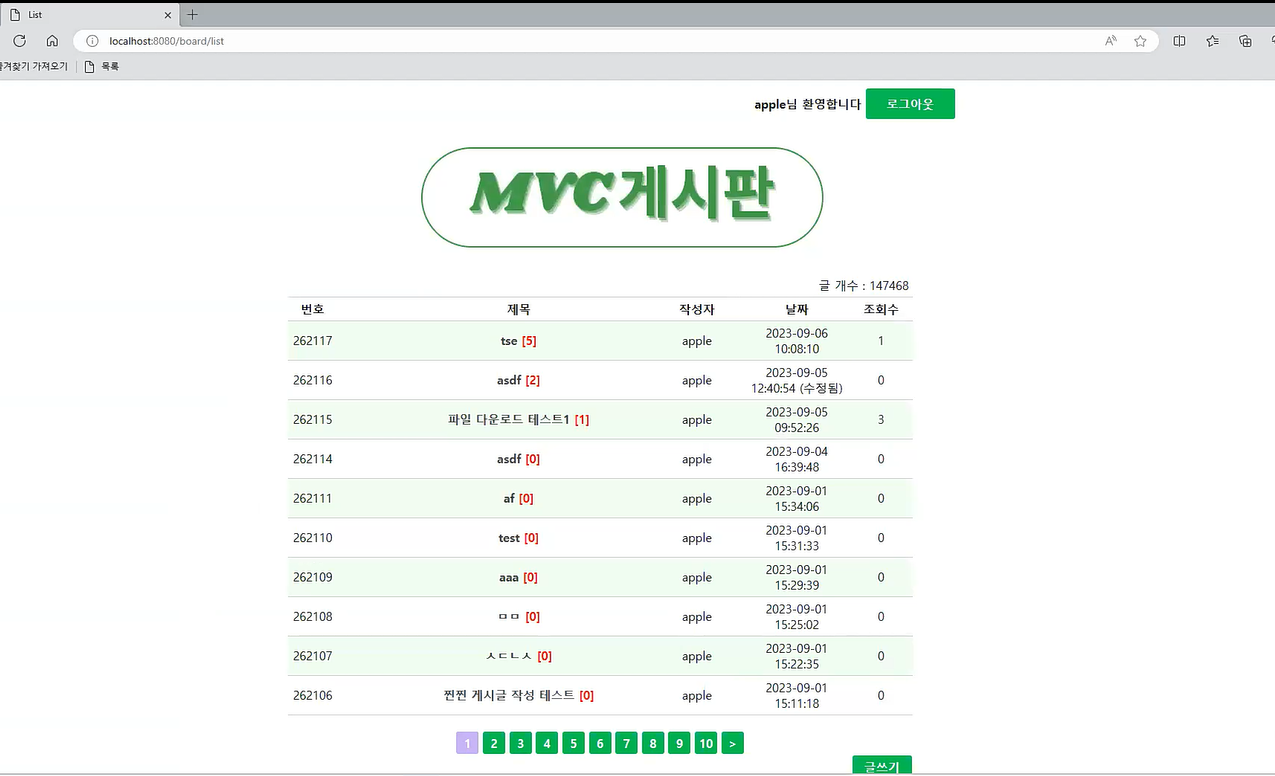Go to page 6 of the board
The width and height of the screenshot is (1275, 776).
coord(600,743)
